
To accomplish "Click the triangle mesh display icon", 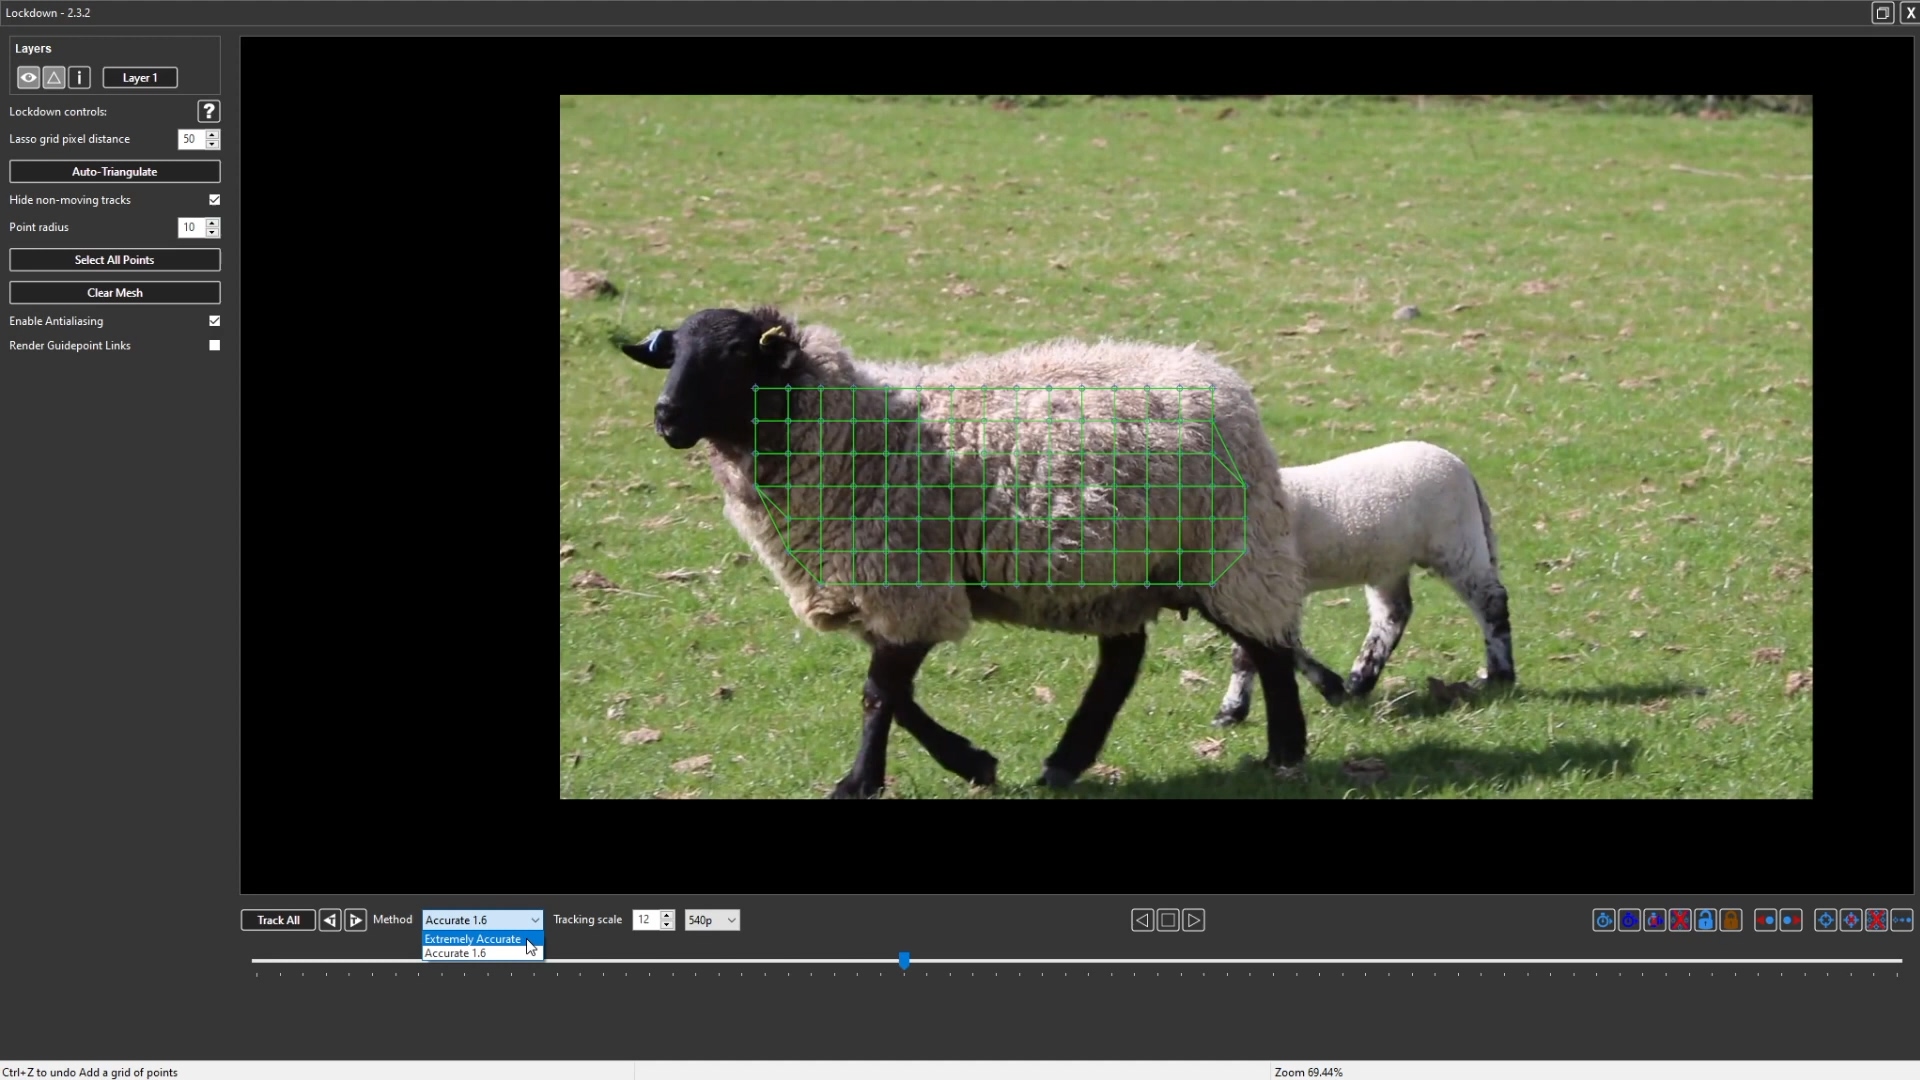I will [54, 78].
